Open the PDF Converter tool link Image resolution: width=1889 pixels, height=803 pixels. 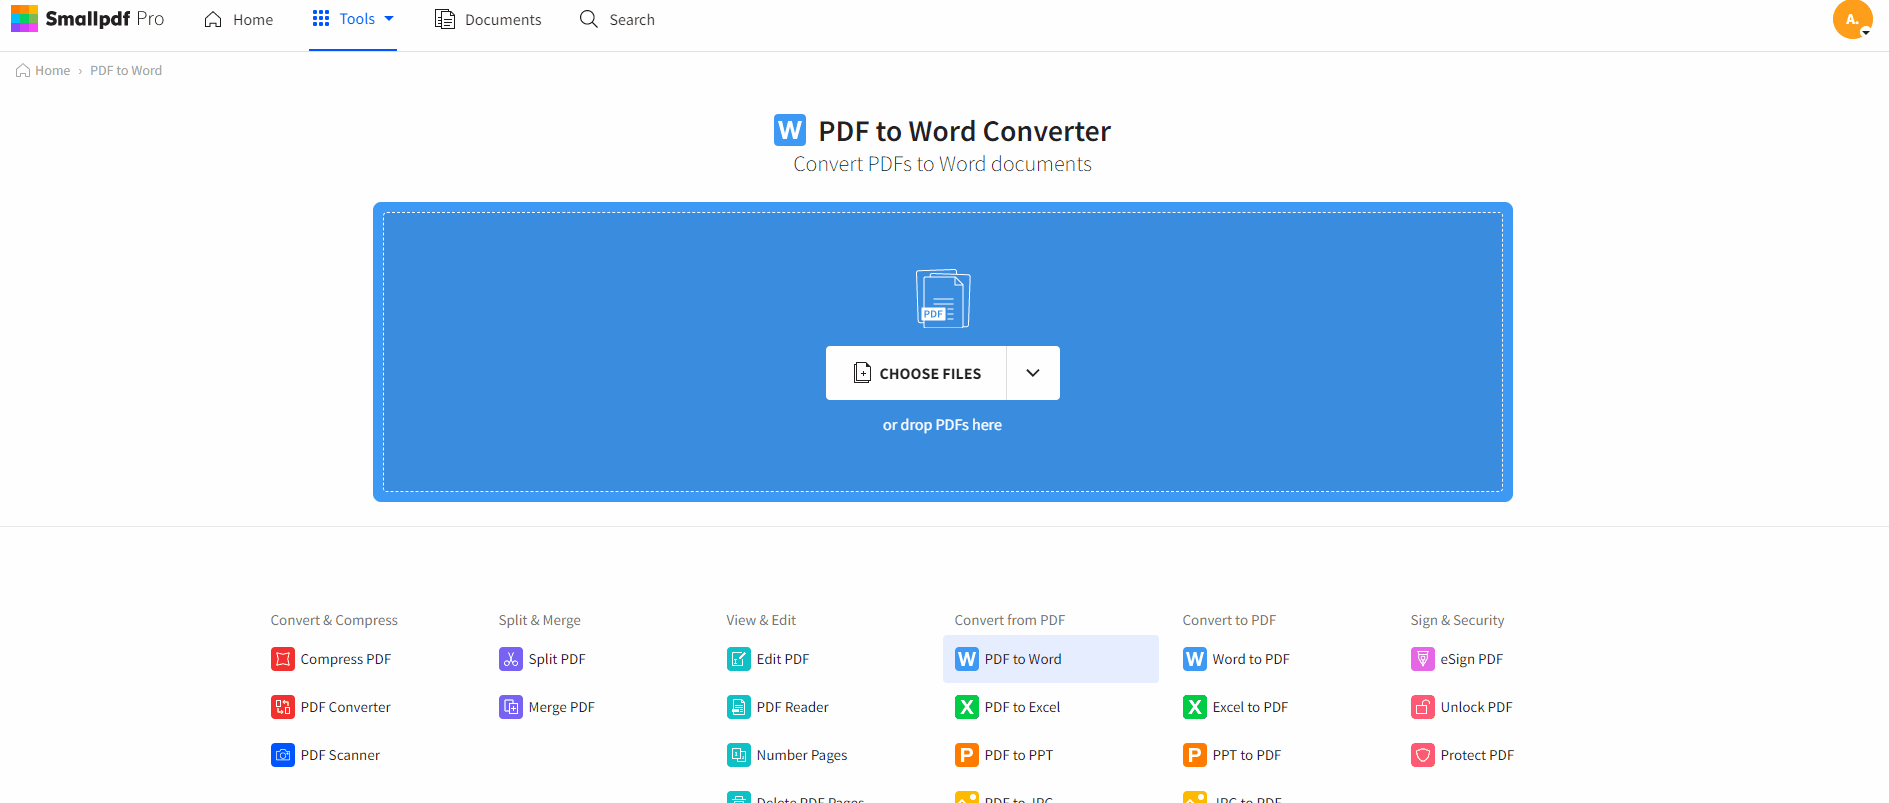[x=345, y=707]
